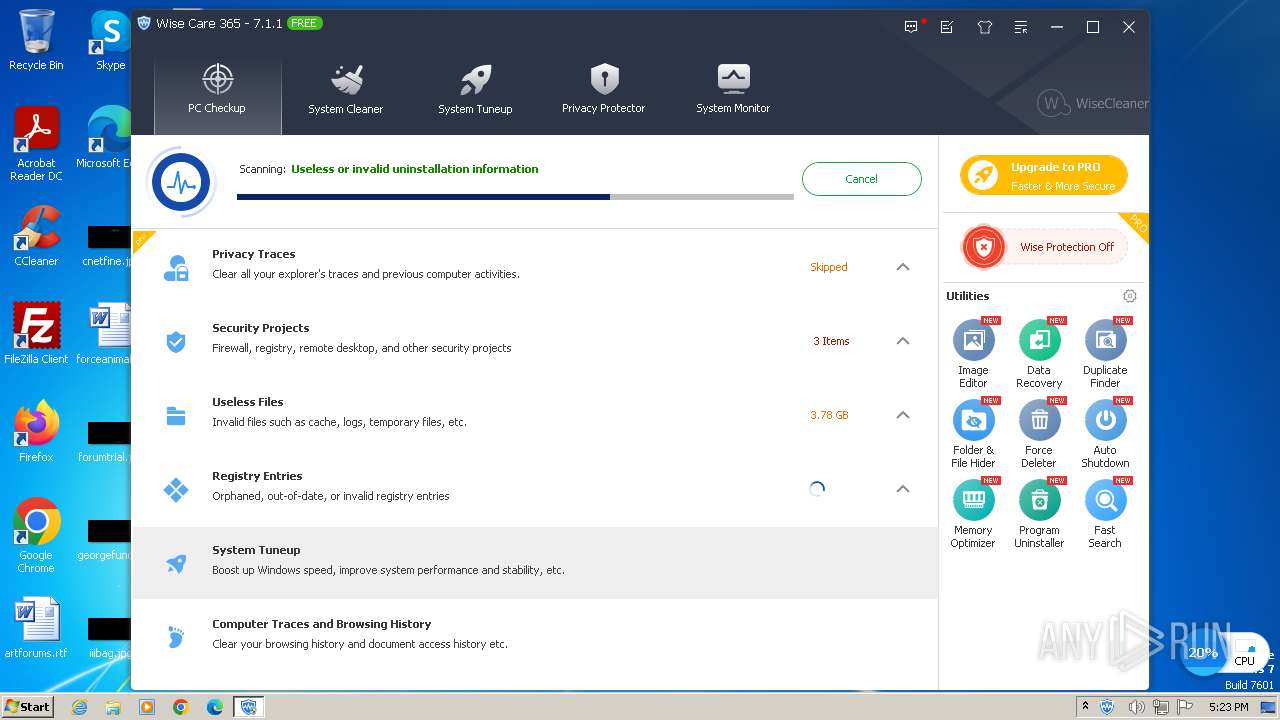Launch Force Deleter utility
Image resolution: width=1280 pixels, height=720 pixels.
(1039, 434)
